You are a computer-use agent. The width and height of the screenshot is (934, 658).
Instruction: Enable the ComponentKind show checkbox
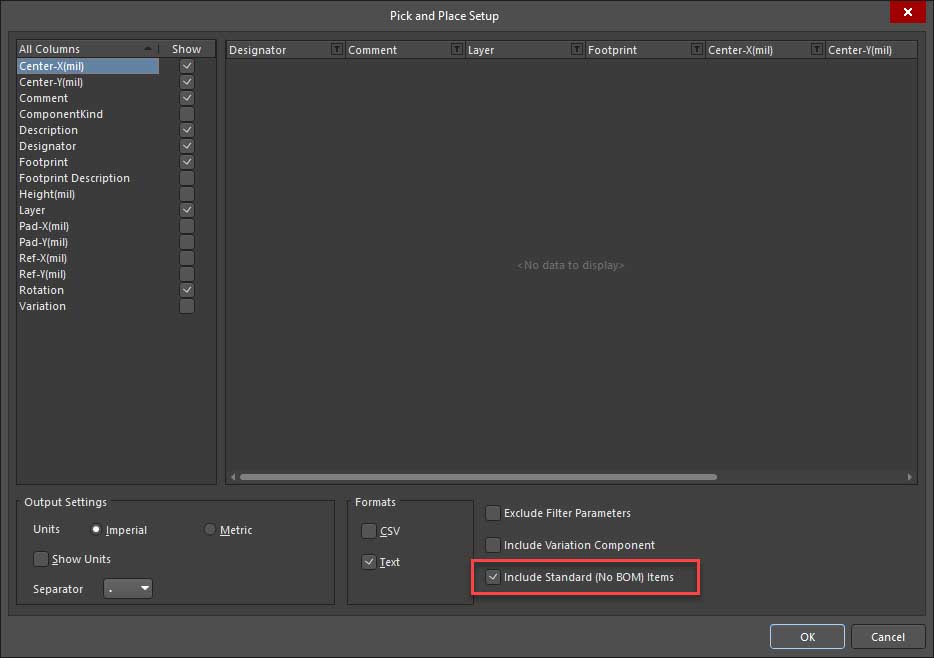tap(187, 114)
